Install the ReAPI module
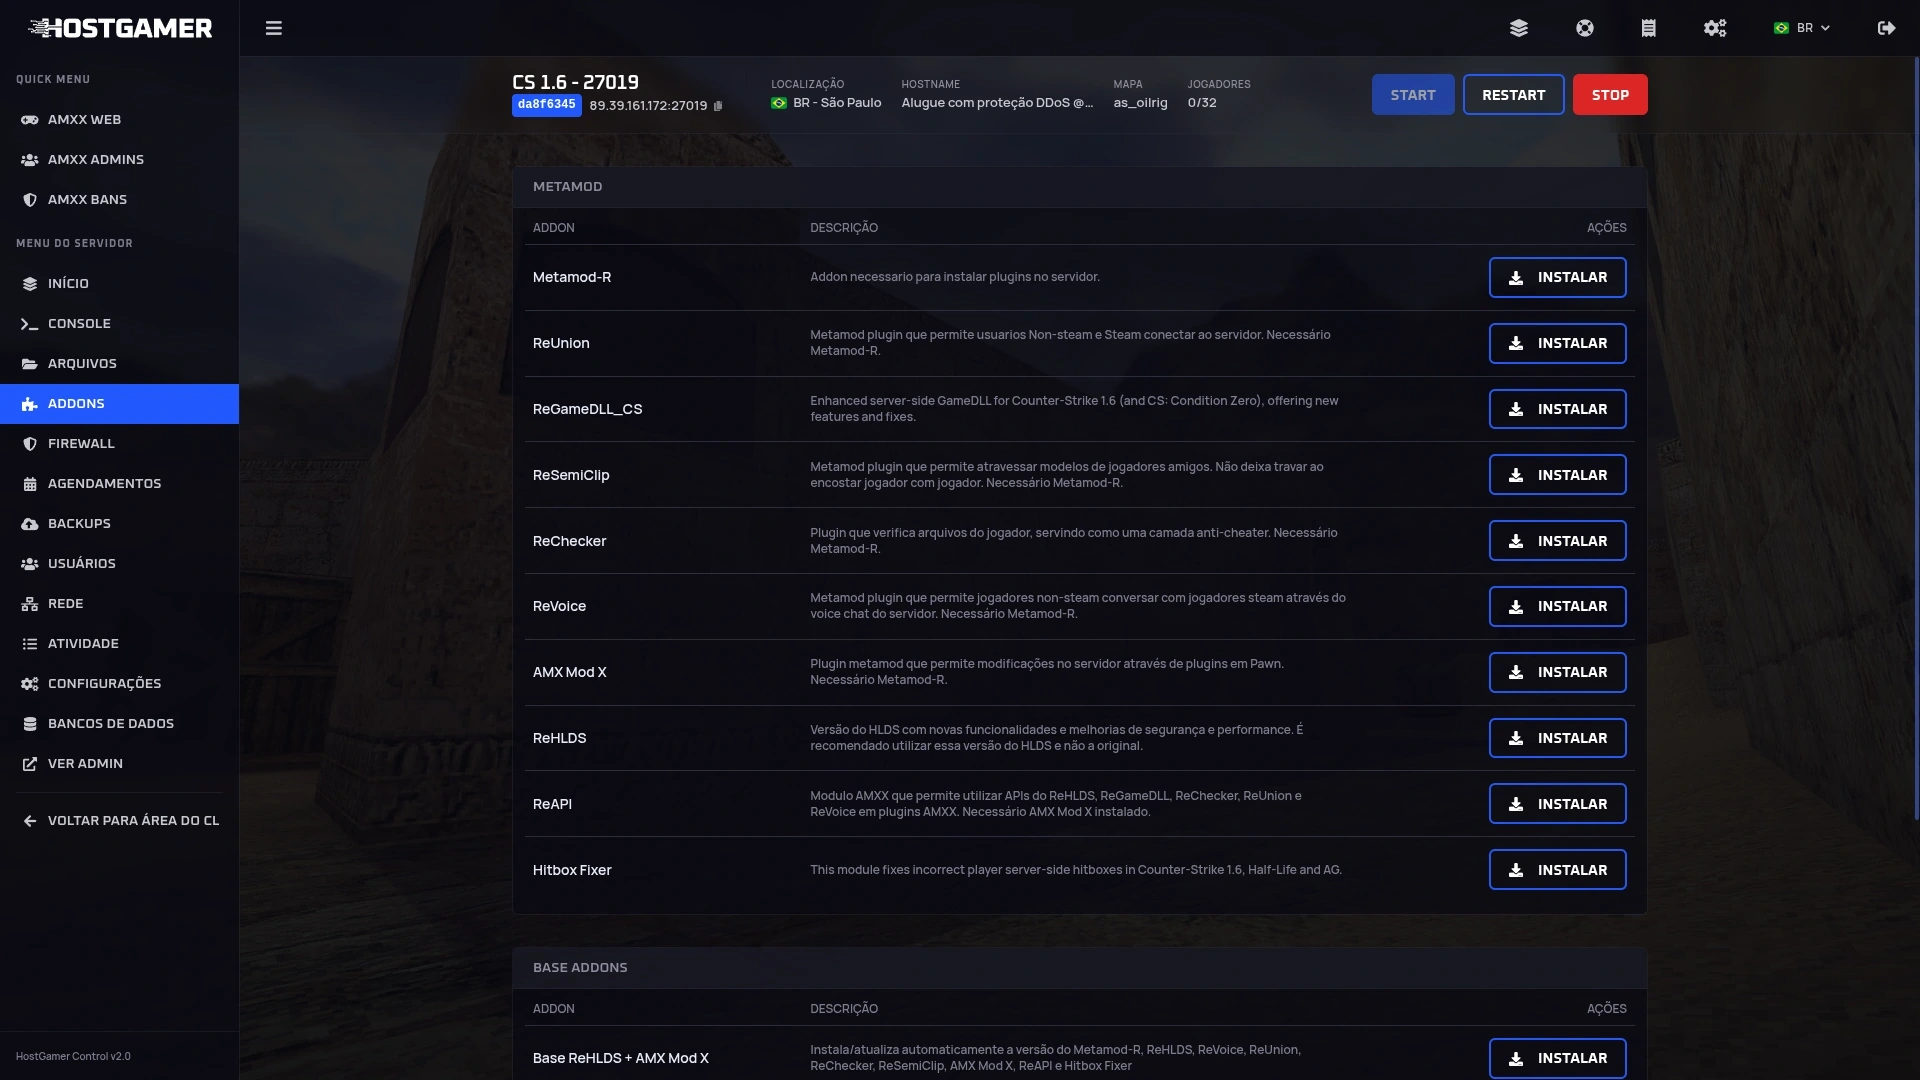The width and height of the screenshot is (1920, 1080). coord(1557,804)
